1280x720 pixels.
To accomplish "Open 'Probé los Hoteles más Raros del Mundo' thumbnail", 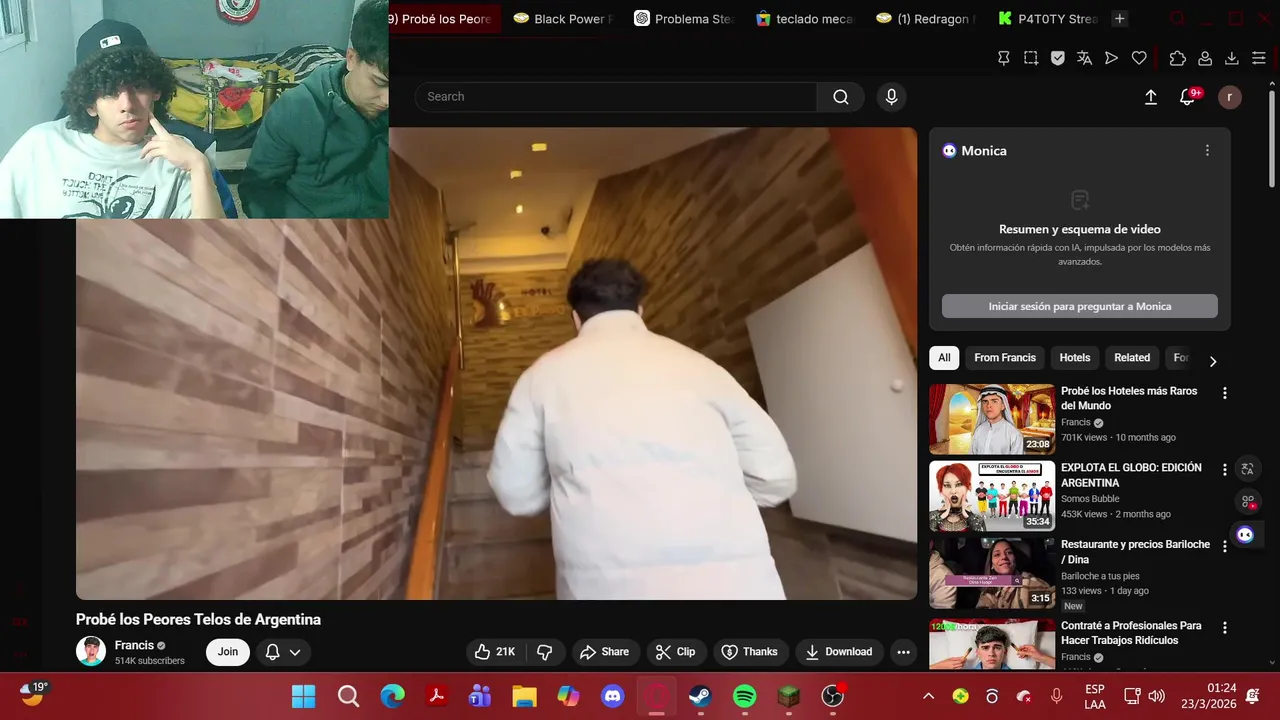I will (x=992, y=419).
